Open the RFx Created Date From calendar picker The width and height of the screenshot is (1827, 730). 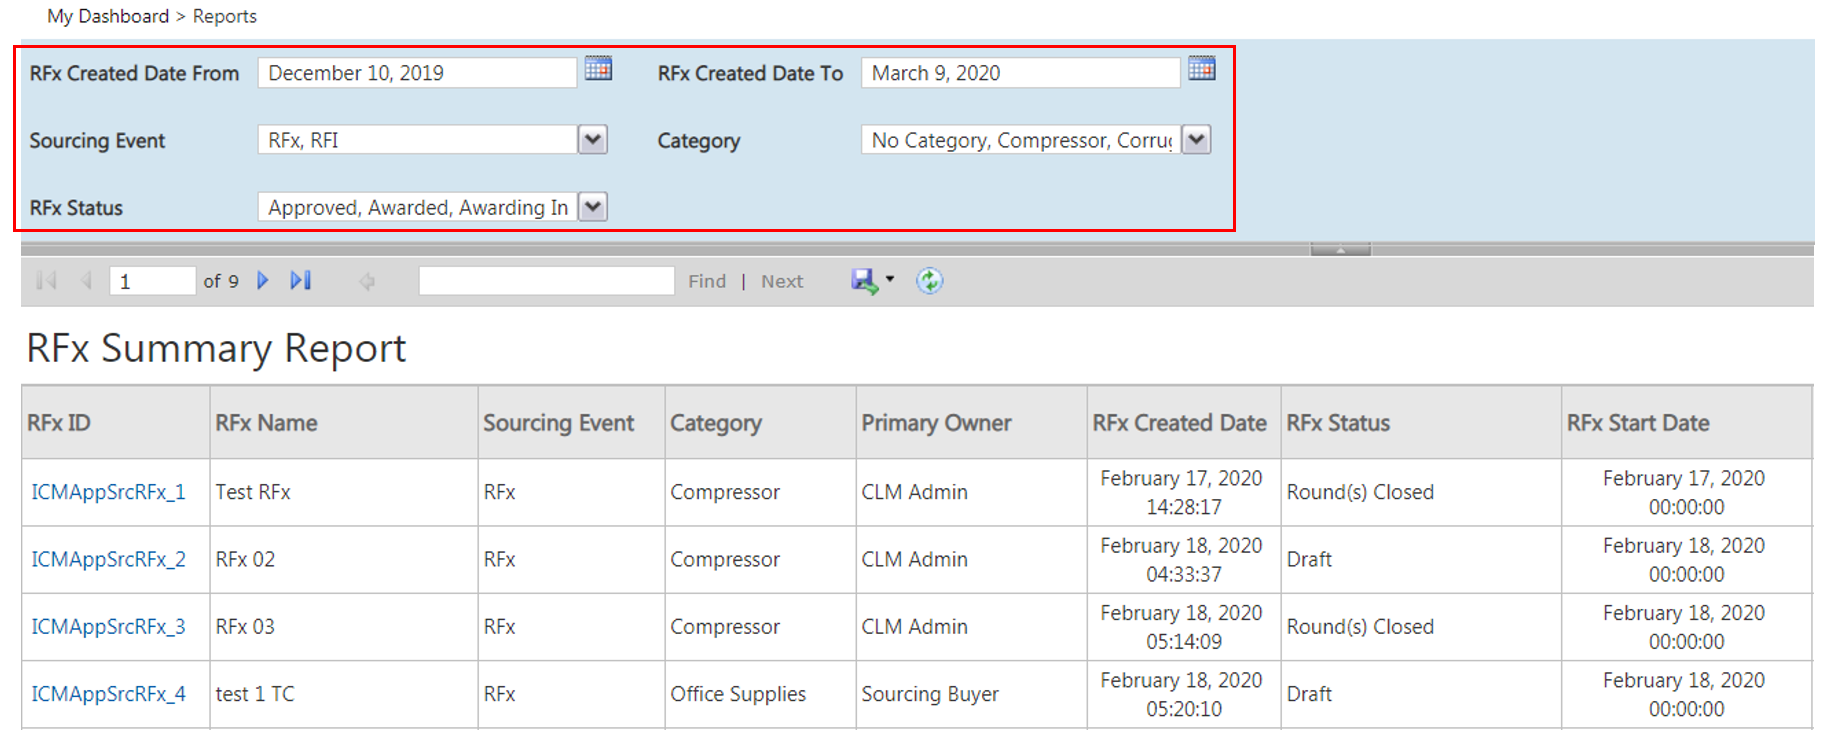[x=598, y=69]
